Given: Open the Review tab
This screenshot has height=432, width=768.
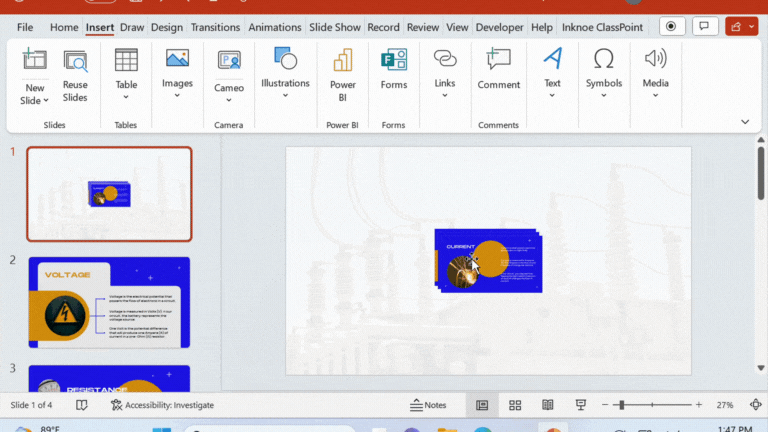Looking at the screenshot, I should pos(423,27).
